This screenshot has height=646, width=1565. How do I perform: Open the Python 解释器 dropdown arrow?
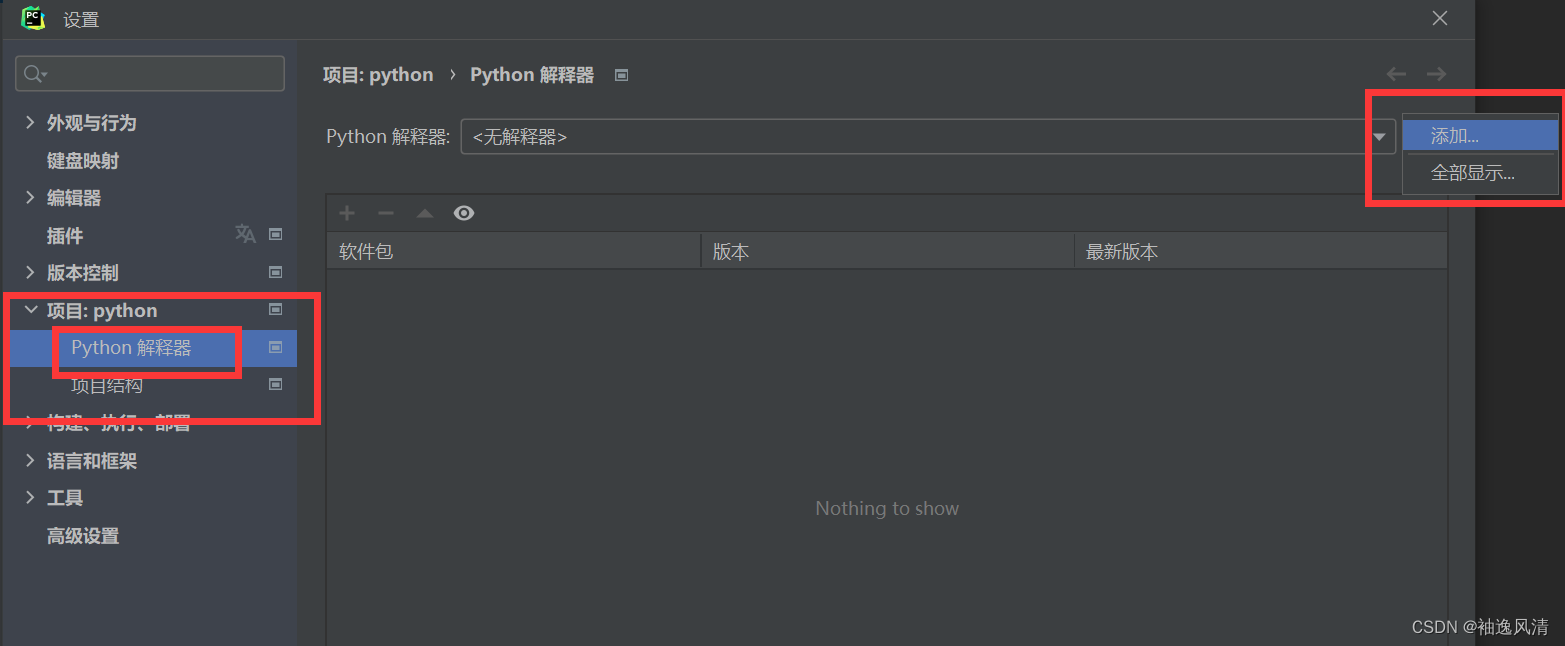point(1380,137)
